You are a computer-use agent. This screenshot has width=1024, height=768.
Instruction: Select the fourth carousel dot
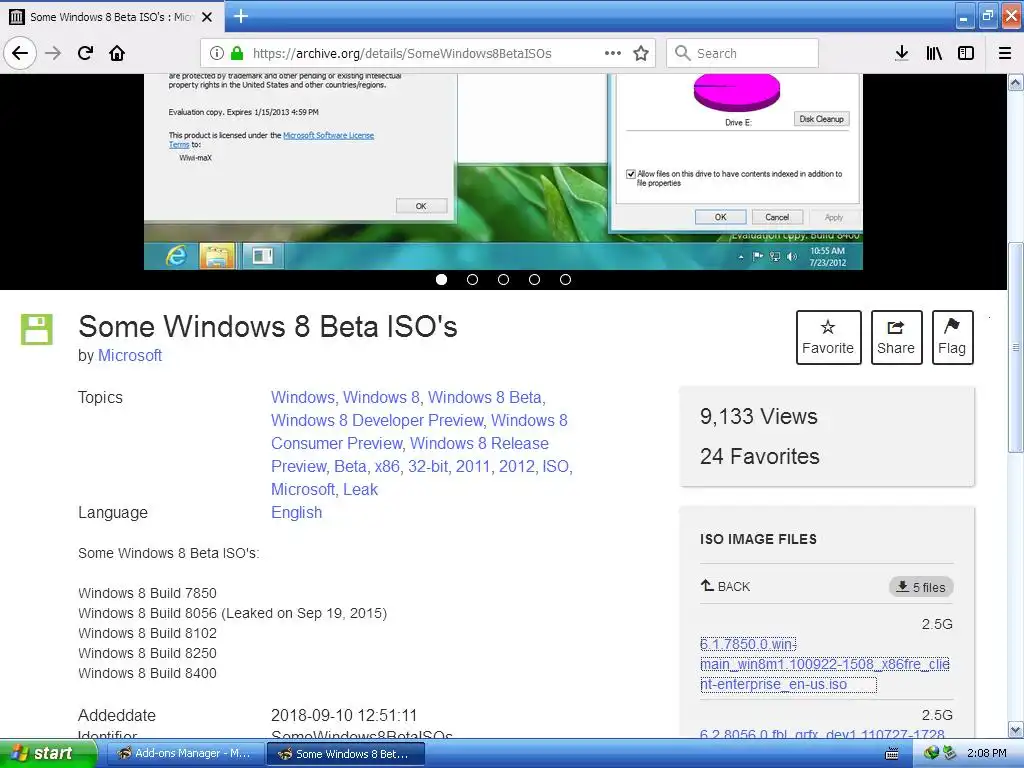[534, 280]
